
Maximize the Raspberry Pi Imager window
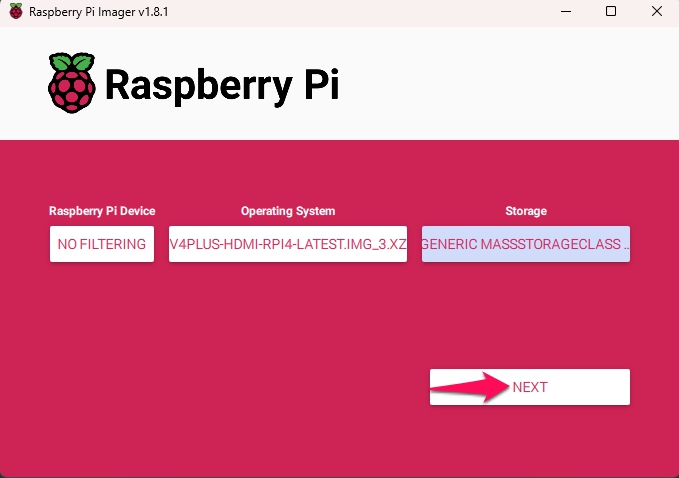pos(611,11)
